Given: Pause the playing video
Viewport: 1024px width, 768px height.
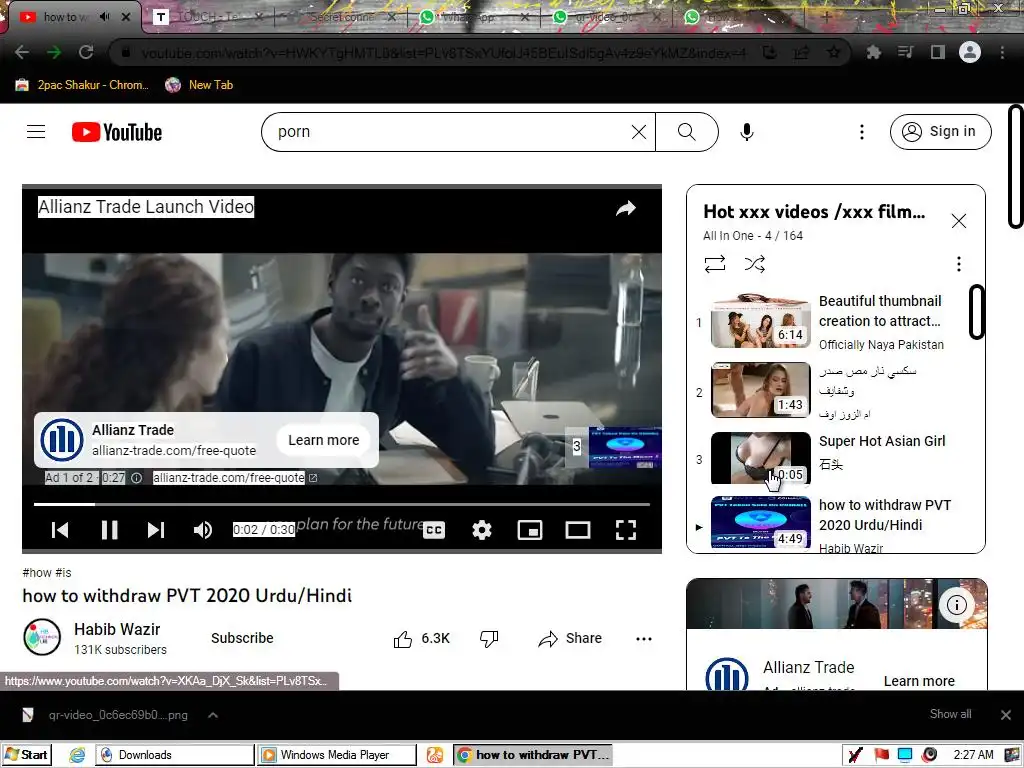Looking at the screenshot, I should point(109,530).
